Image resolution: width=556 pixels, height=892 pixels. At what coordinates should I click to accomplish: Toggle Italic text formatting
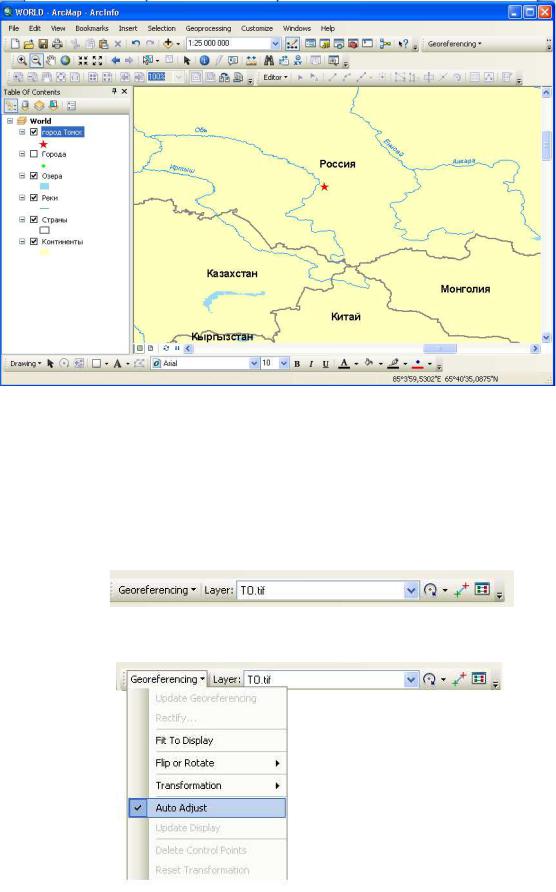tap(311, 364)
